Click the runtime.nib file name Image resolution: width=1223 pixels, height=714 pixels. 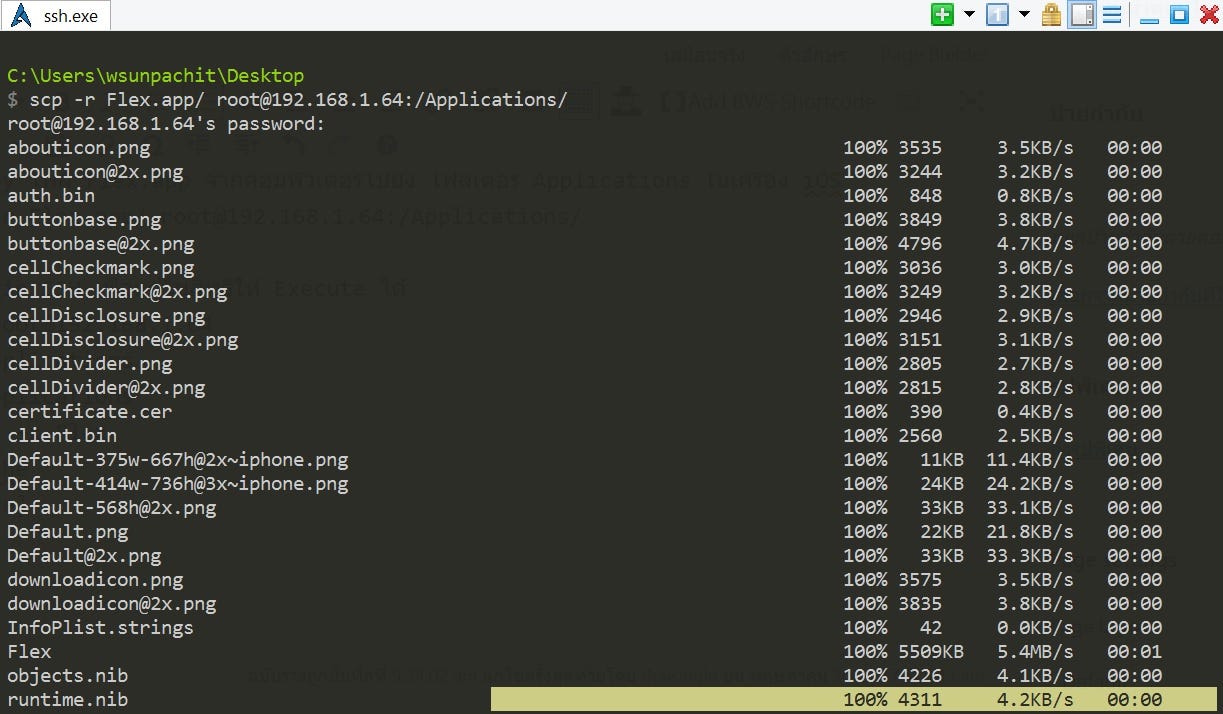click(68, 700)
